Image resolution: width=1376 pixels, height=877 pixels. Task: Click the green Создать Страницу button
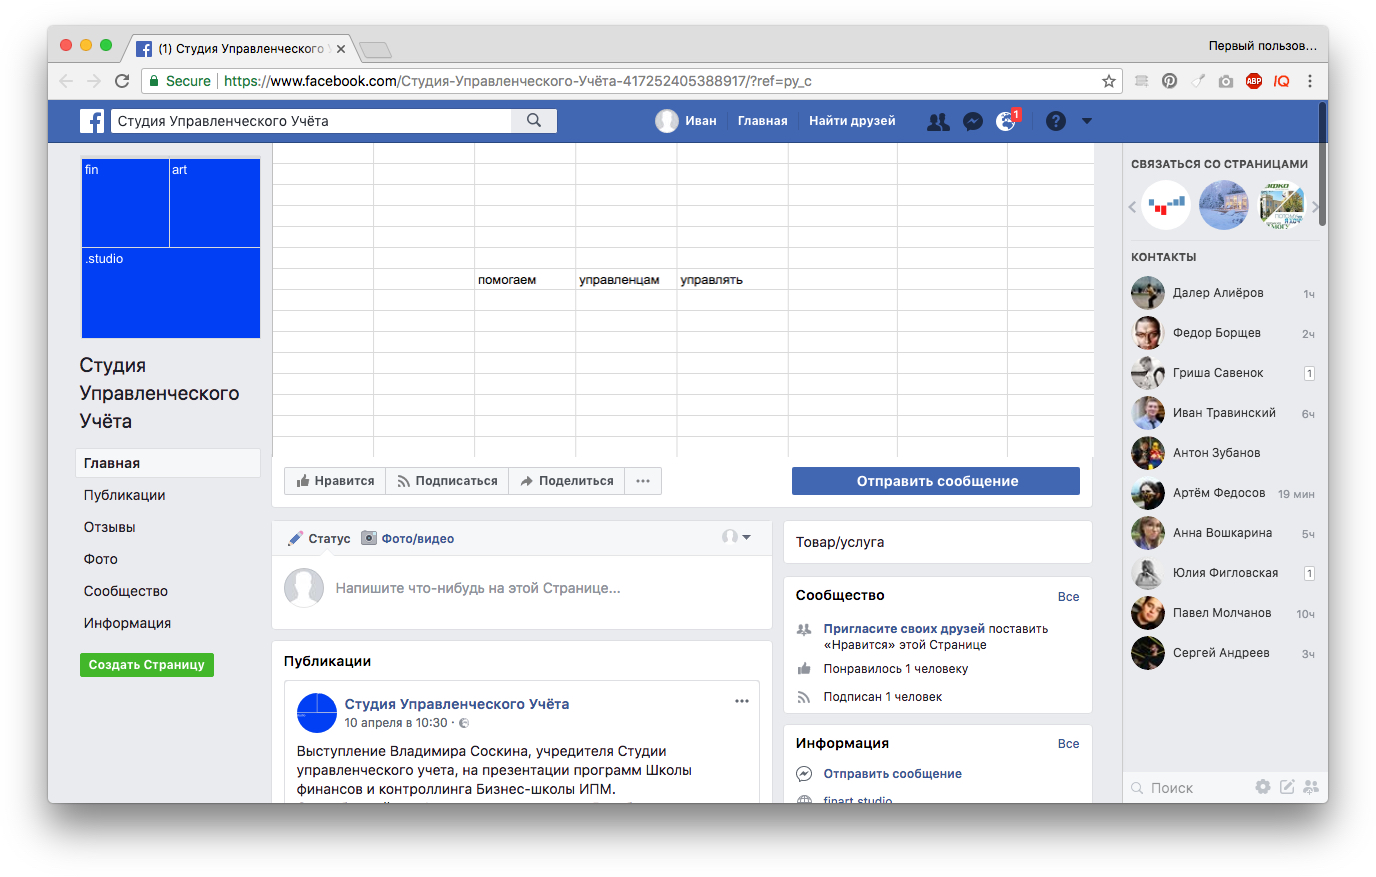[147, 665]
